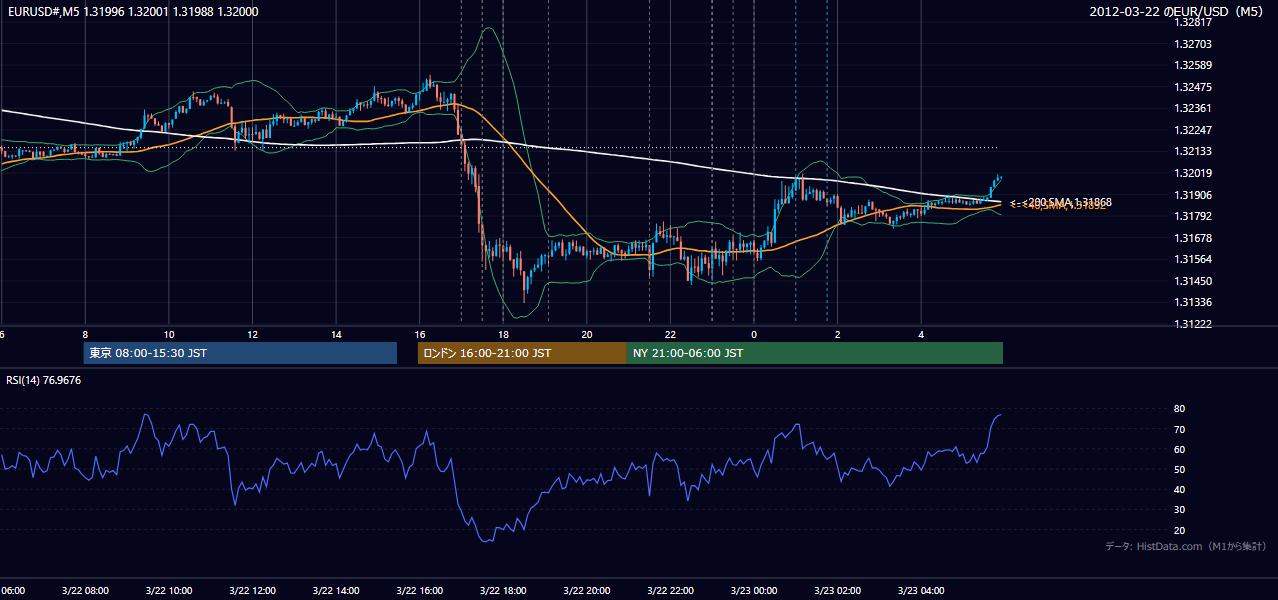Select the ロンドン 16:00-21:00 JST session bar
Viewport: 1278px width, 600px height.
tap(522, 353)
